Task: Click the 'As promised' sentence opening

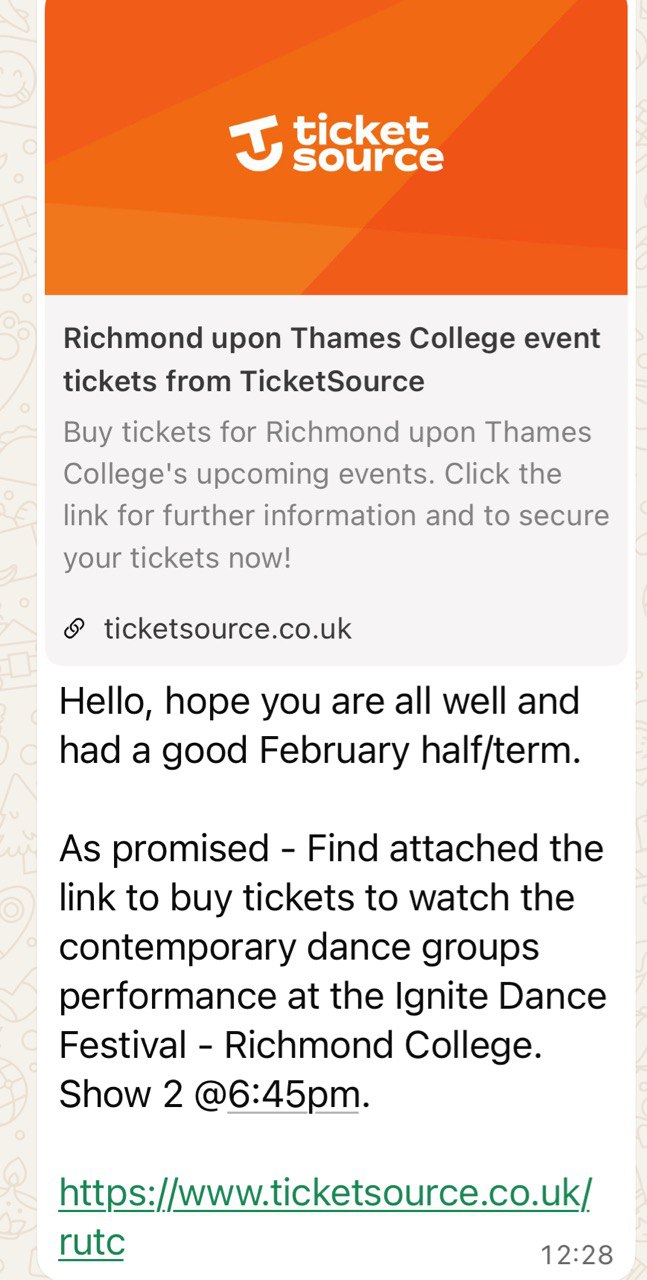Action: [164, 849]
